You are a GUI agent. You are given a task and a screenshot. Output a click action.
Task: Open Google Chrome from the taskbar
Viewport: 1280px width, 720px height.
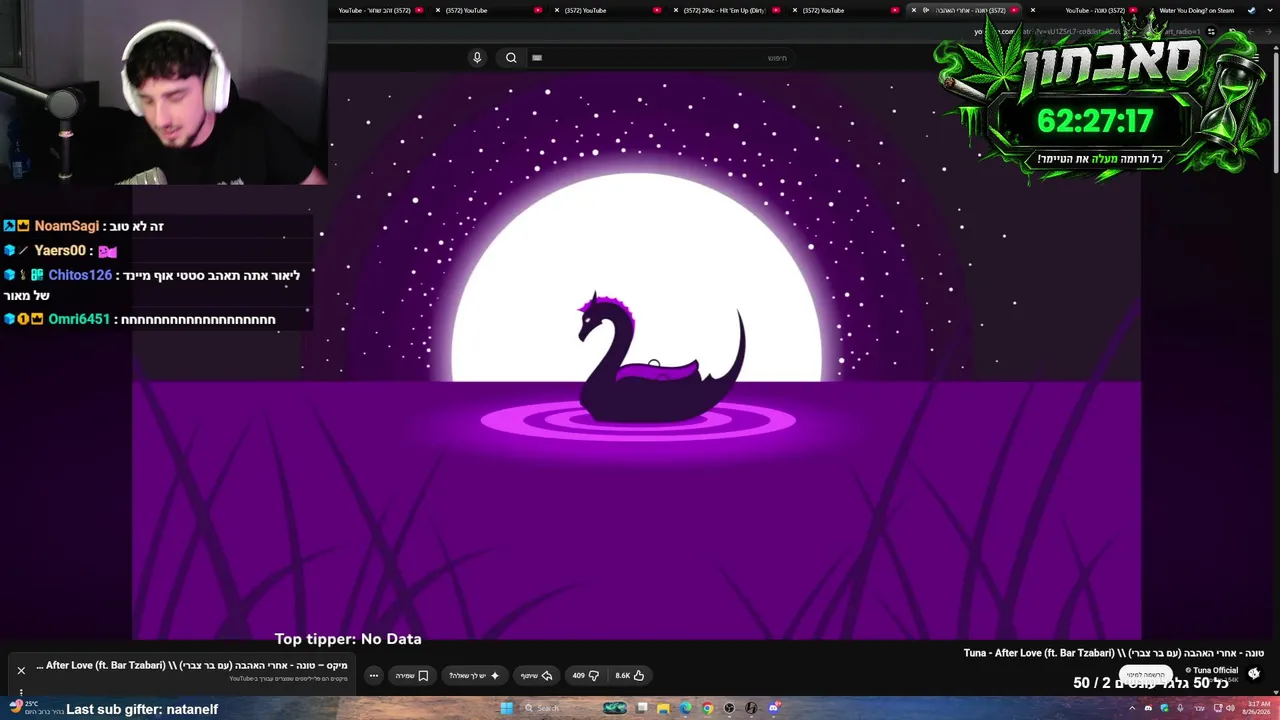[707, 708]
